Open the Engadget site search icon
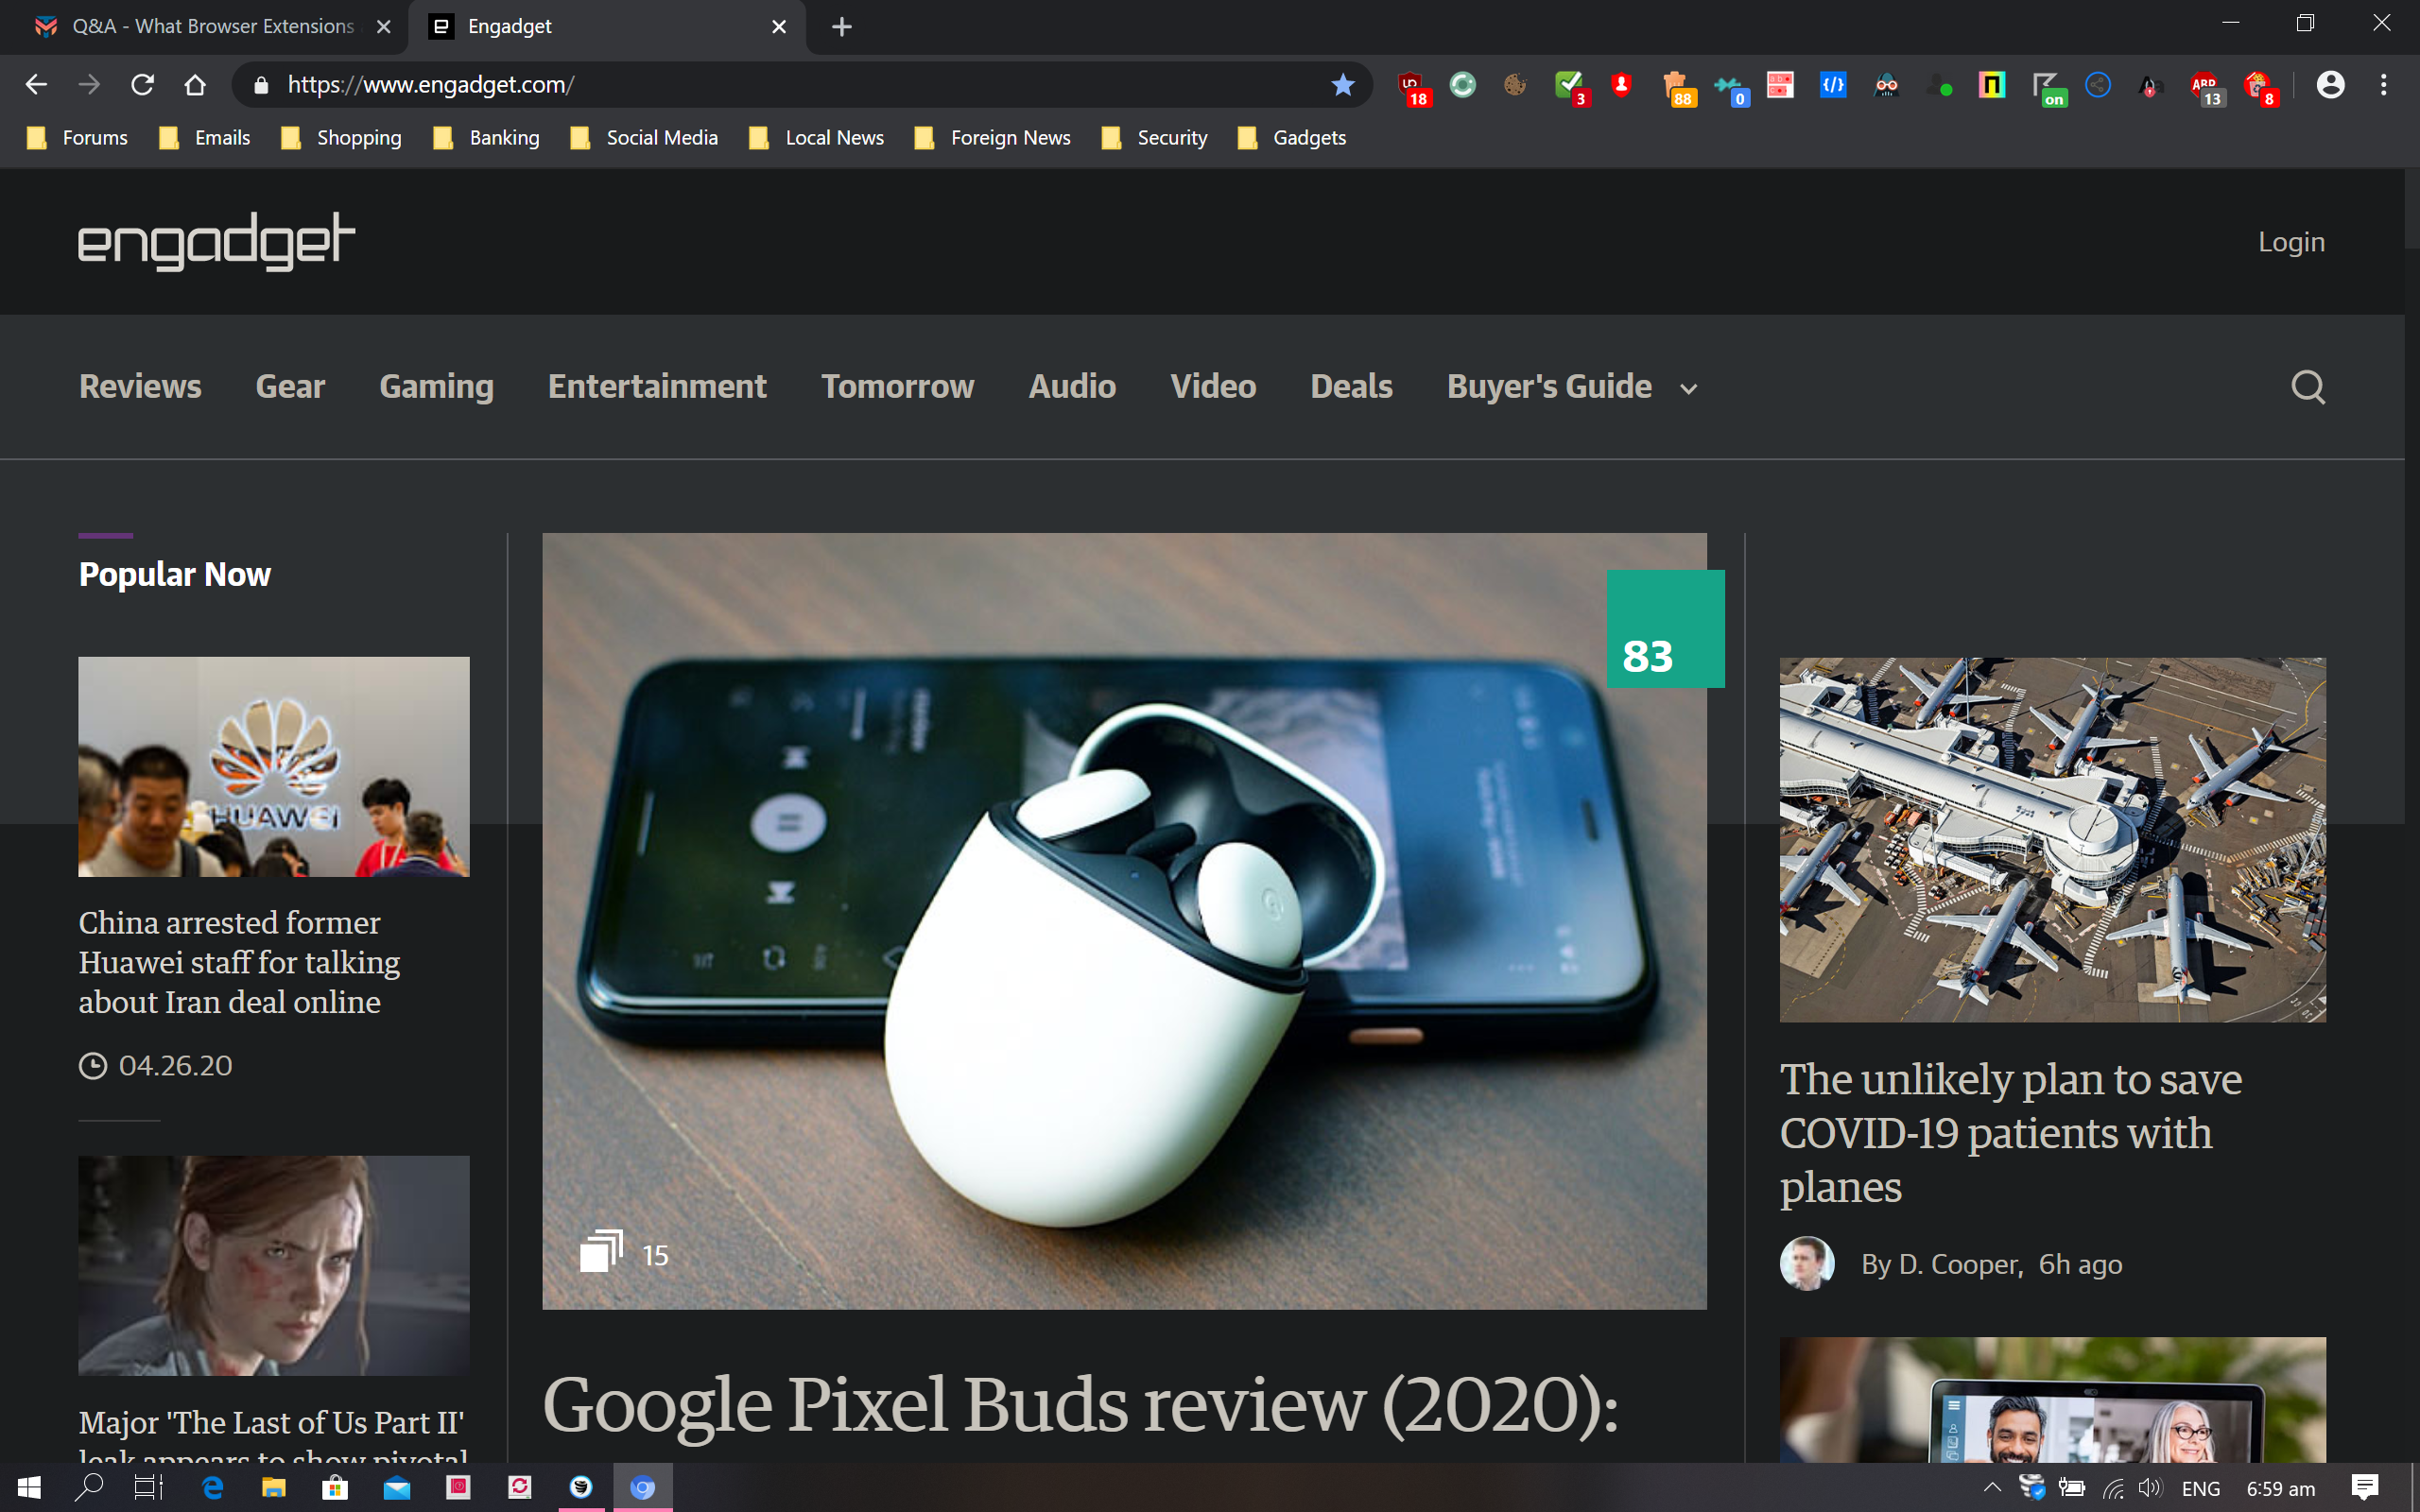The image size is (2420, 1512). point(2307,387)
